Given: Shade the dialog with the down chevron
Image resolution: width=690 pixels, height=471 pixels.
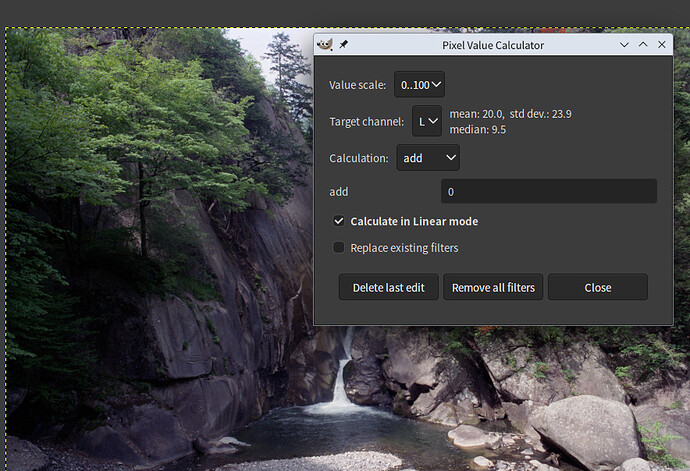Looking at the screenshot, I should pyautogui.click(x=624, y=45).
